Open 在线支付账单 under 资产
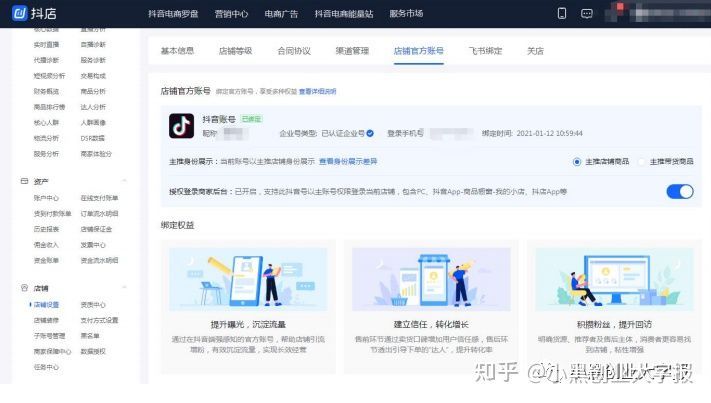The image size is (711, 403). pyautogui.click(x=99, y=198)
